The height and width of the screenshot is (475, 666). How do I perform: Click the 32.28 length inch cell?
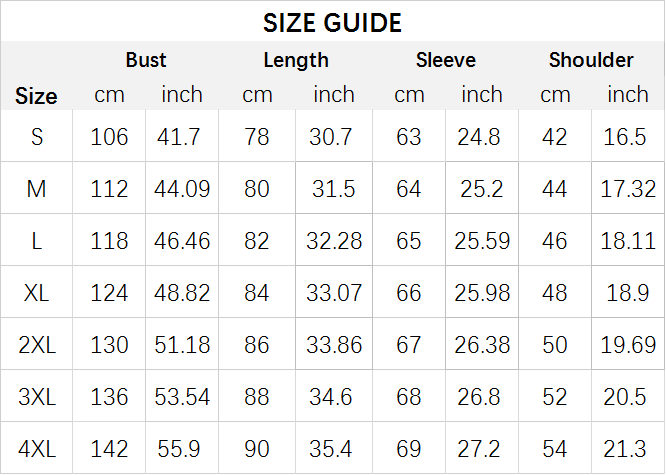tap(334, 241)
